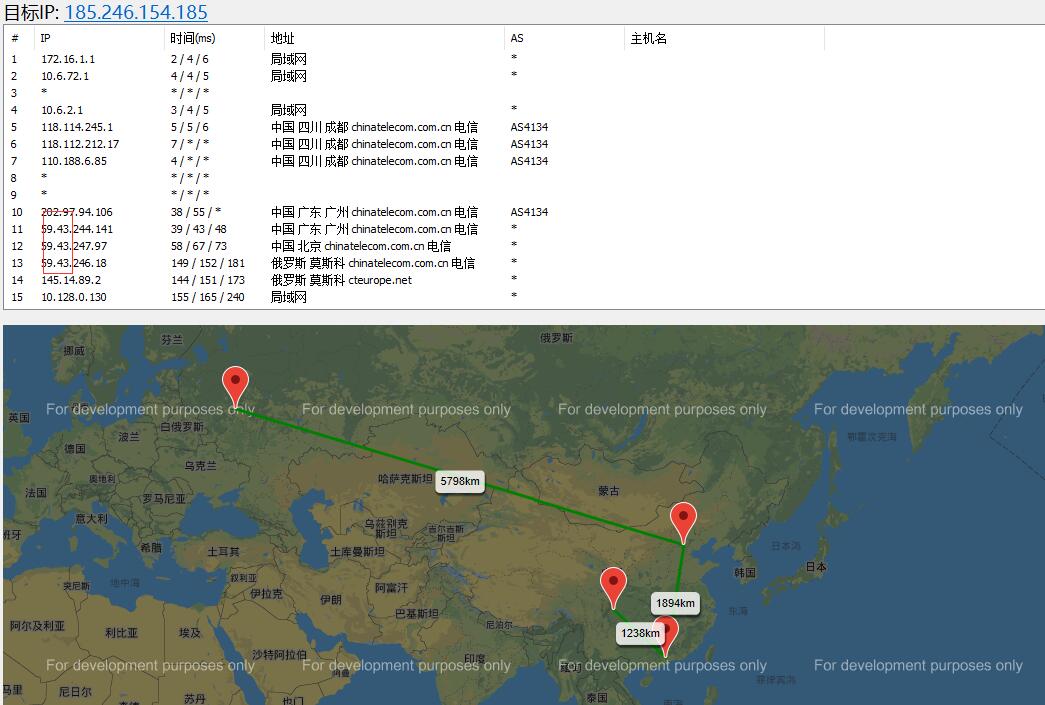The height and width of the screenshot is (705, 1045).
Task: Click 中国 北京 chinatelecom address in hop 12
Action: (361, 246)
